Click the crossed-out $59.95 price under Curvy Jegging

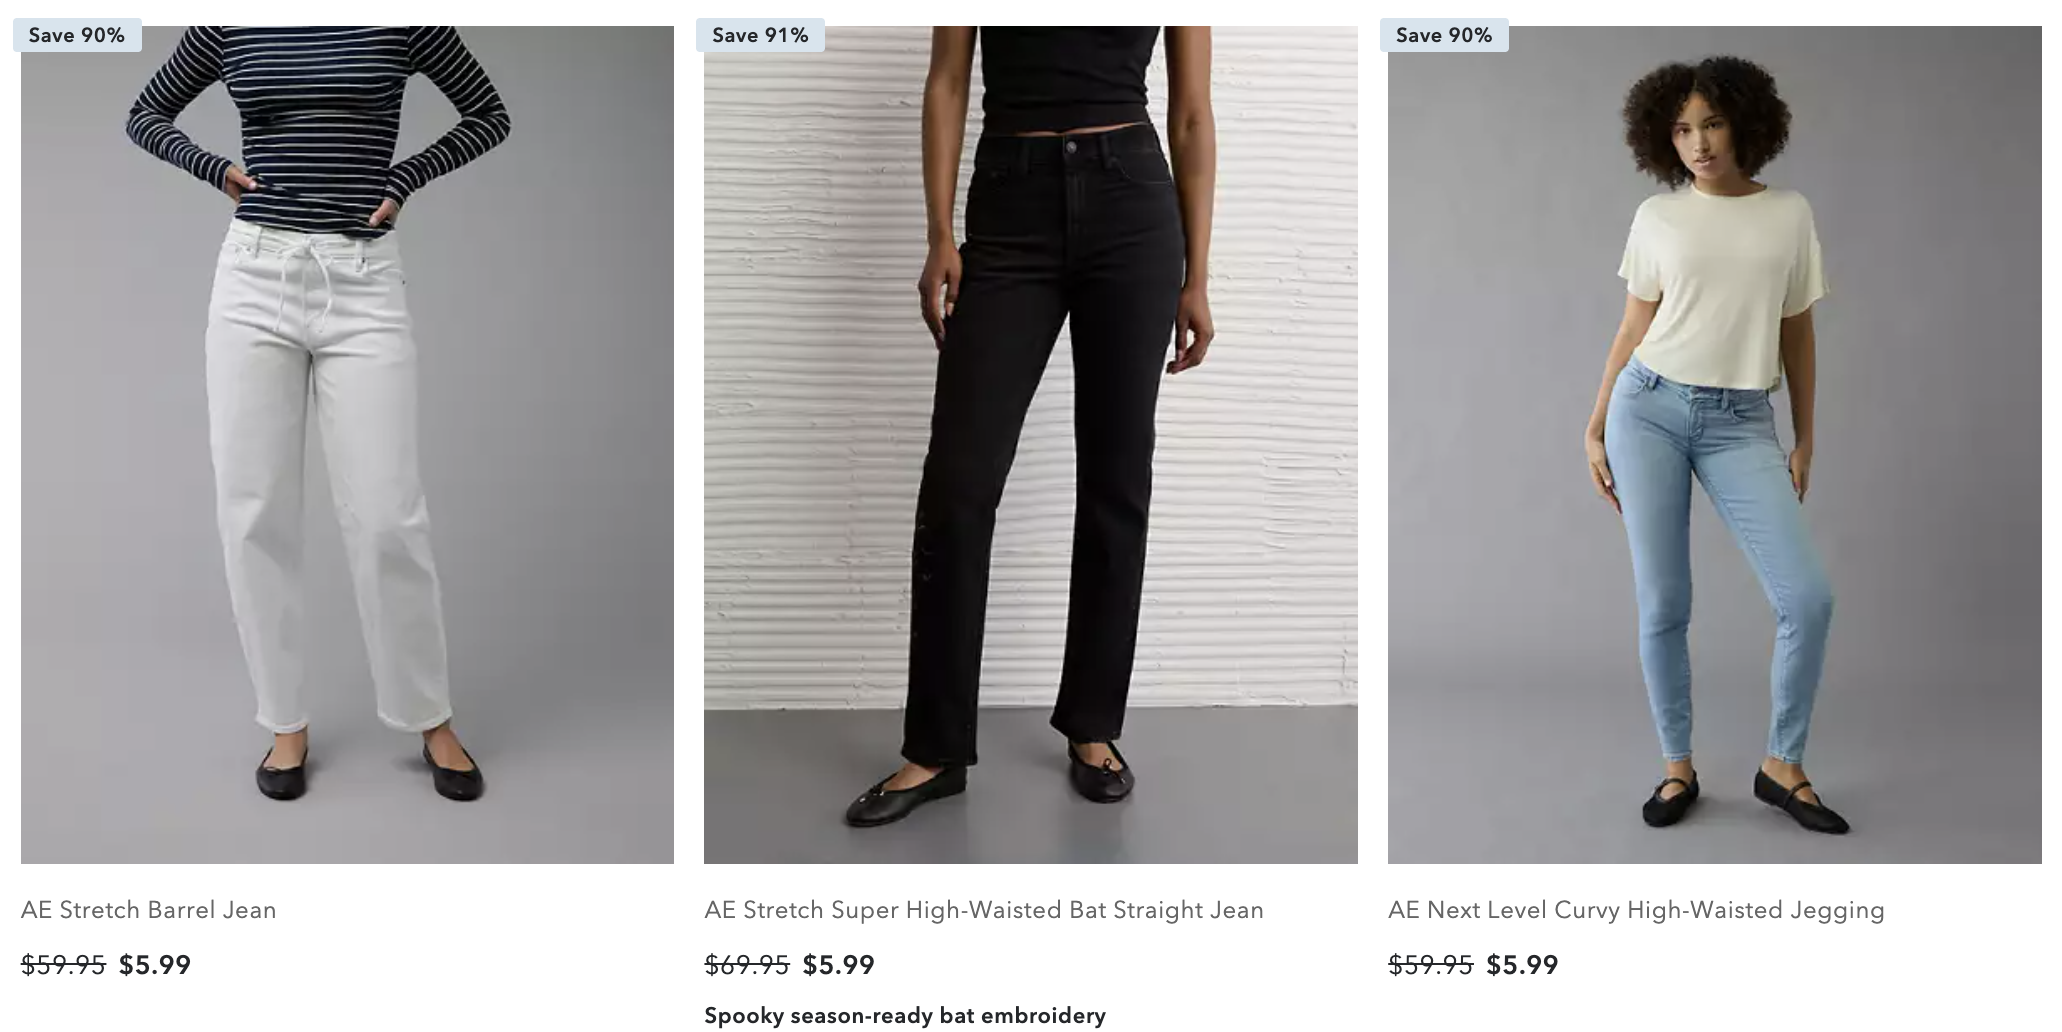pos(1430,965)
